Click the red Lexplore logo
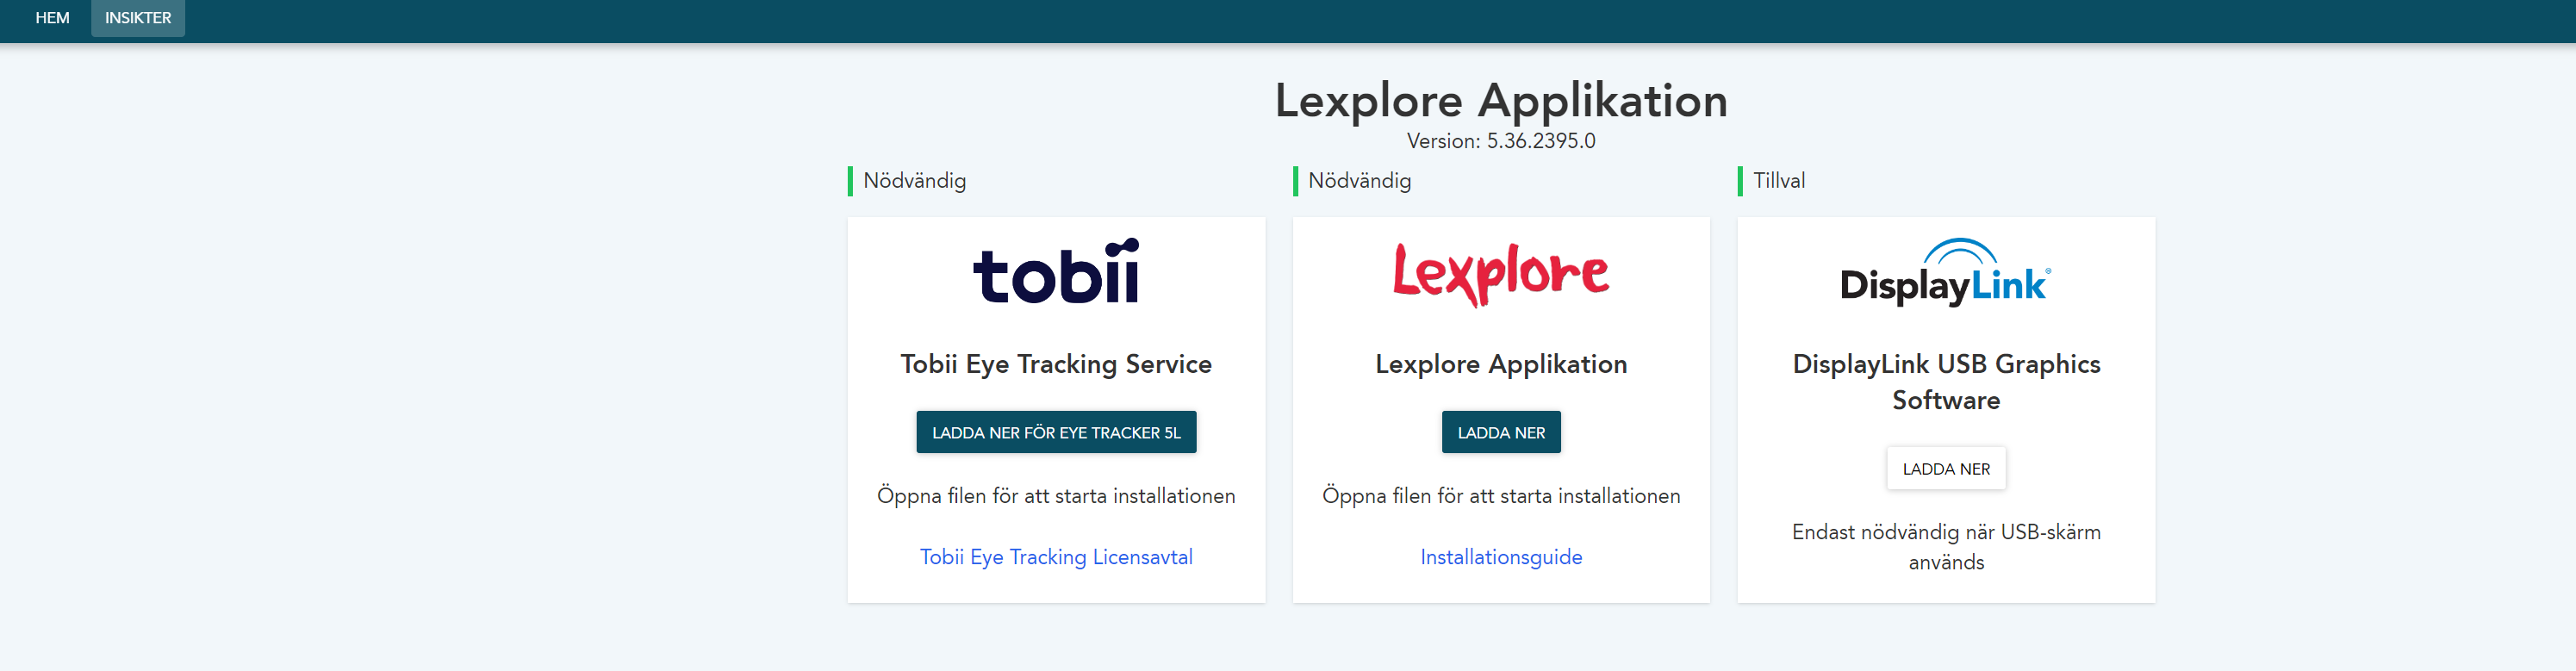2576x671 pixels. click(1501, 274)
